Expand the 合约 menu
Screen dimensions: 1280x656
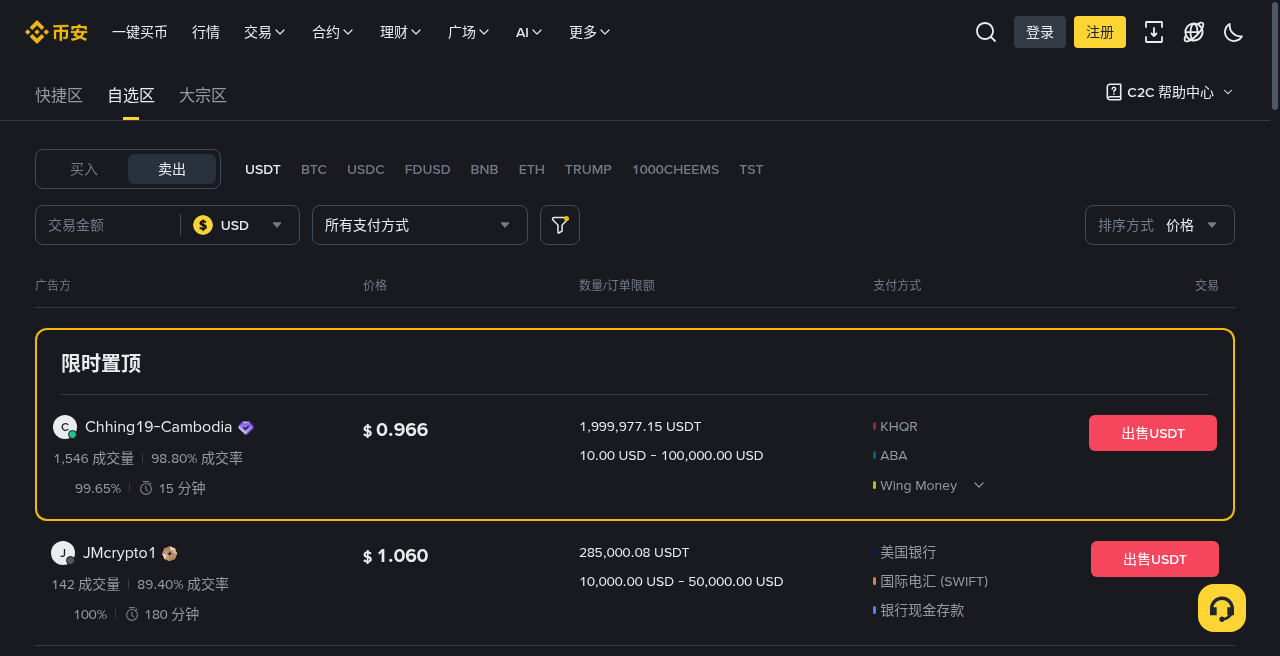(x=333, y=32)
